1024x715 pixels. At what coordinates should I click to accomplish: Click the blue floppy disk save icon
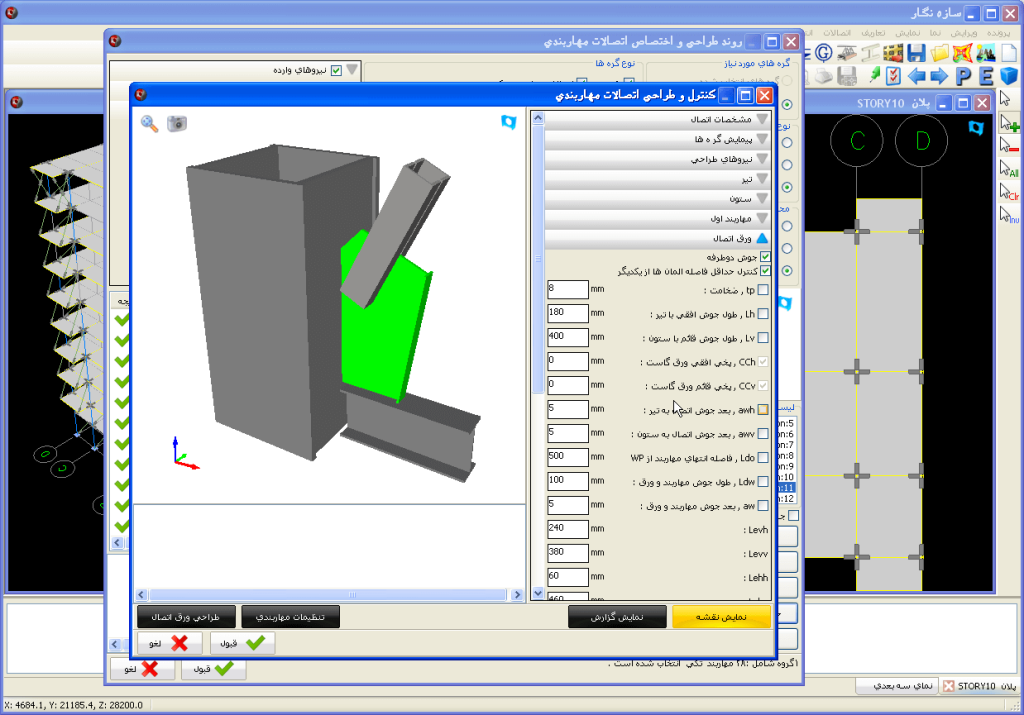pyautogui.click(x=915, y=53)
